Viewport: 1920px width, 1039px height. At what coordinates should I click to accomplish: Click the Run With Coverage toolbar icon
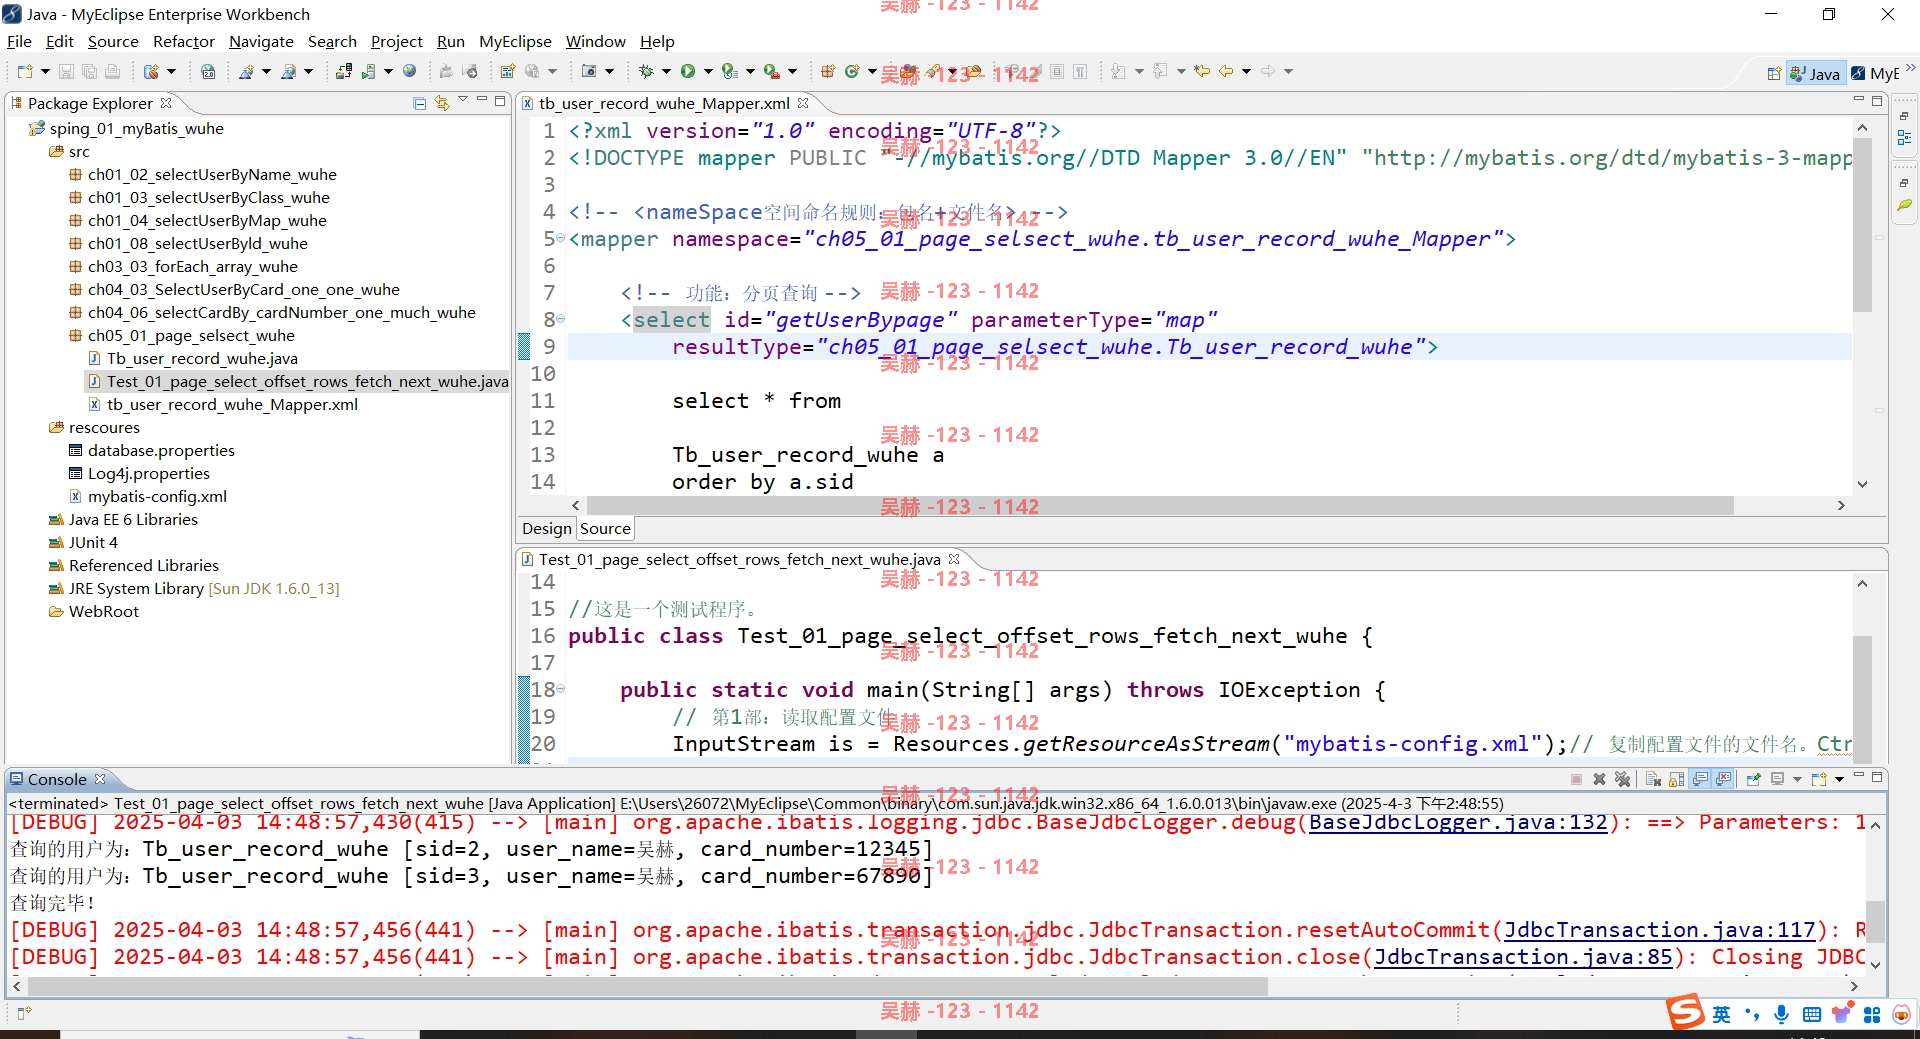730,71
